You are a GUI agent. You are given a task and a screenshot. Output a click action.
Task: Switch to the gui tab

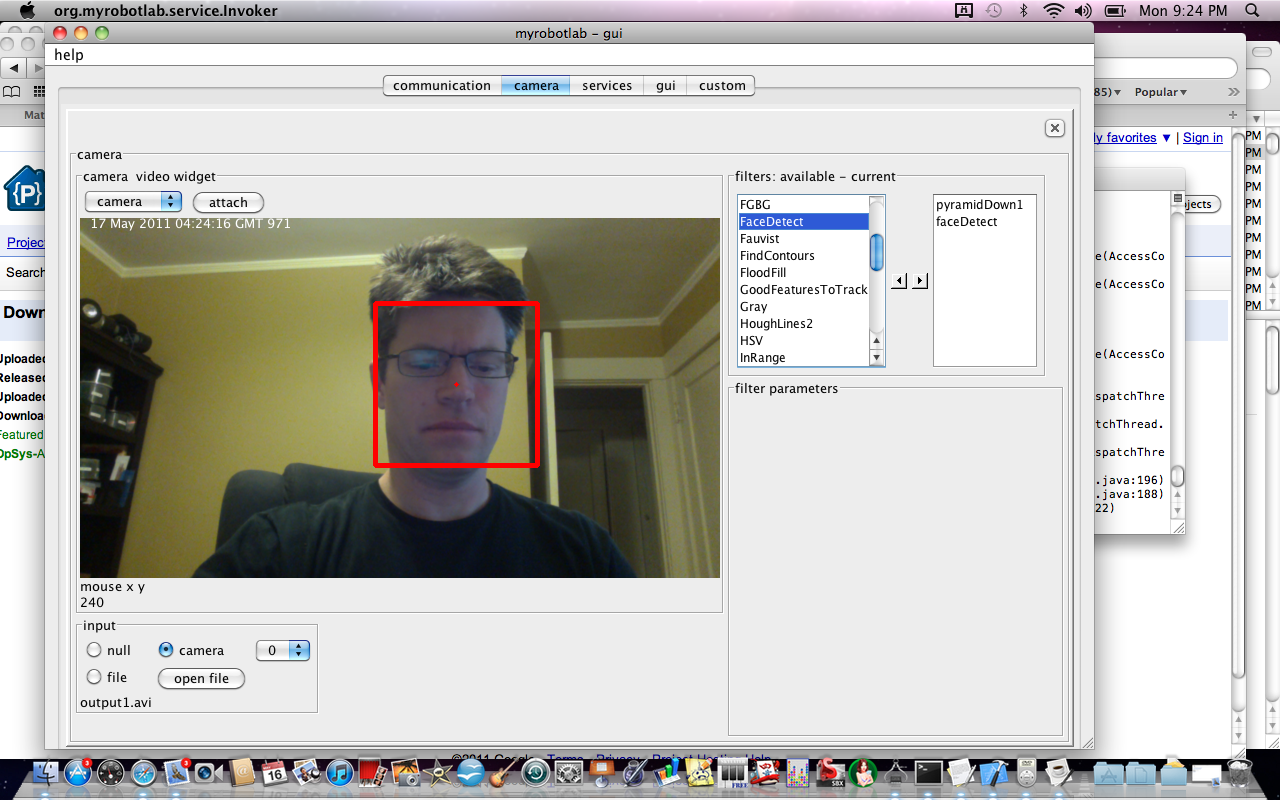[666, 86]
